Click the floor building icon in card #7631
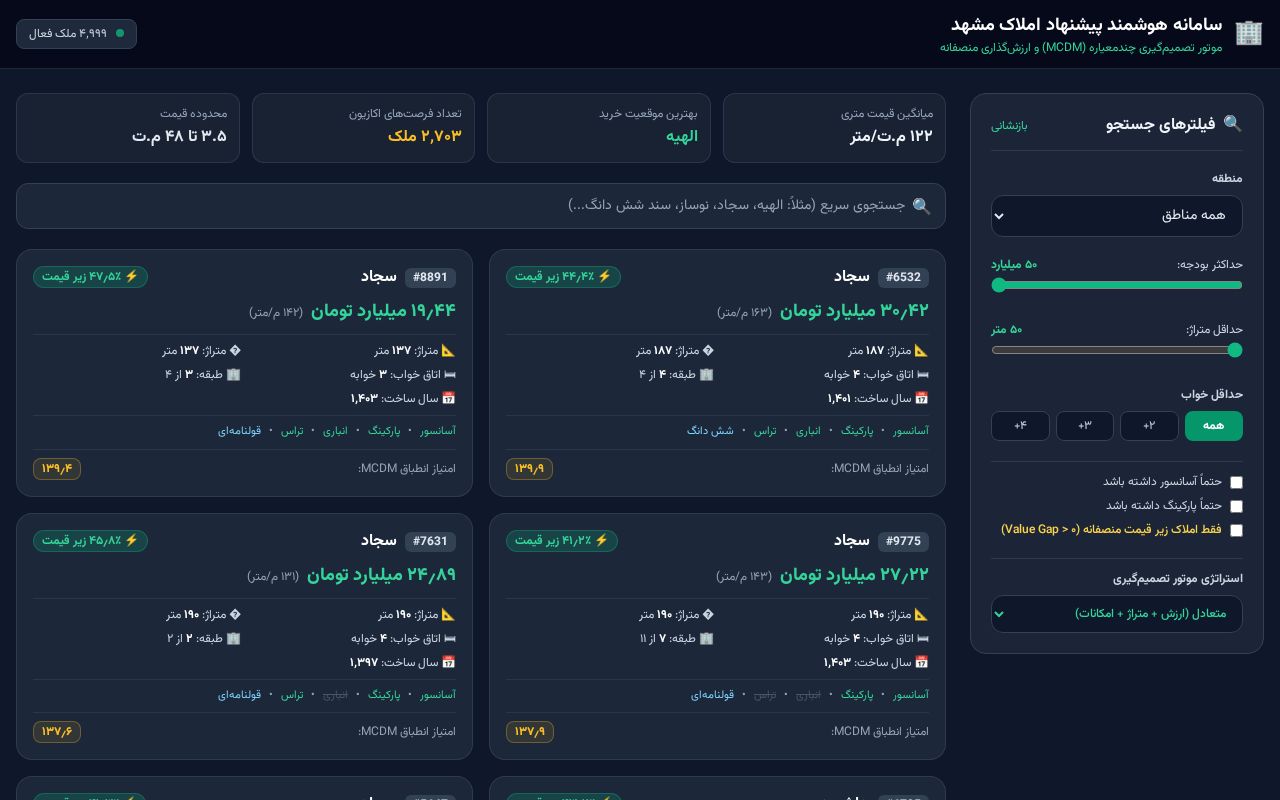Image resolution: width=1280 pixels, height=800 pixels. coord(234,638)
